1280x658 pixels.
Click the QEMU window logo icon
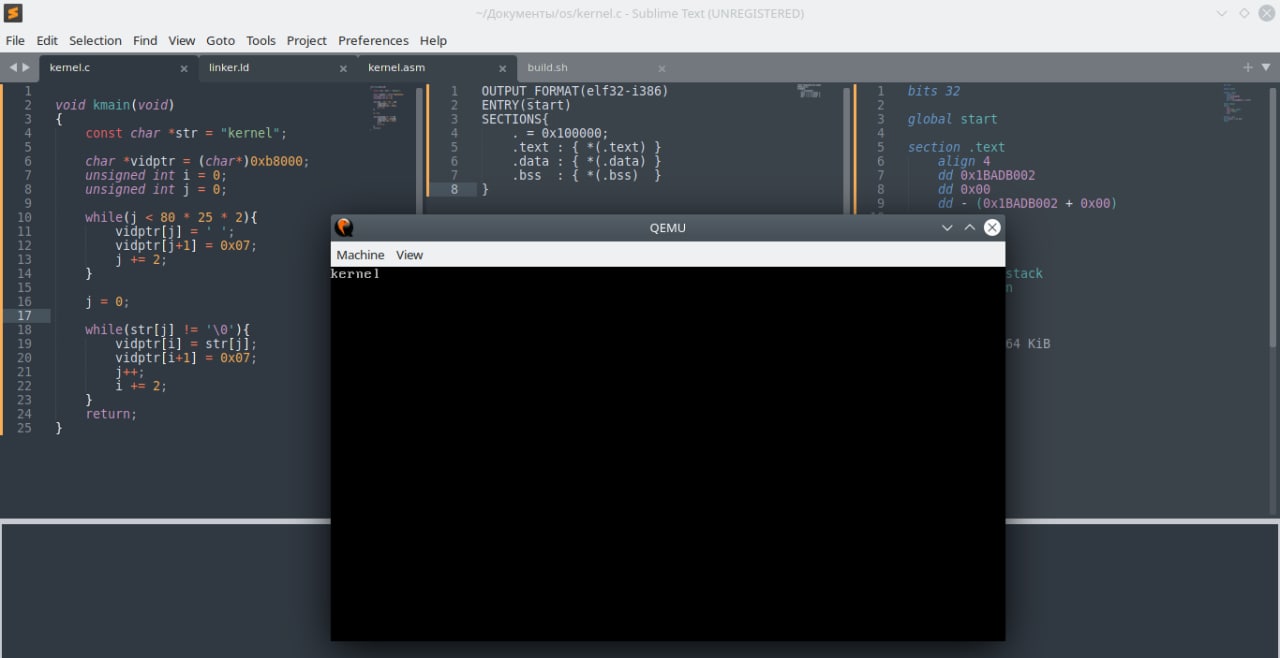coord(344,227)
